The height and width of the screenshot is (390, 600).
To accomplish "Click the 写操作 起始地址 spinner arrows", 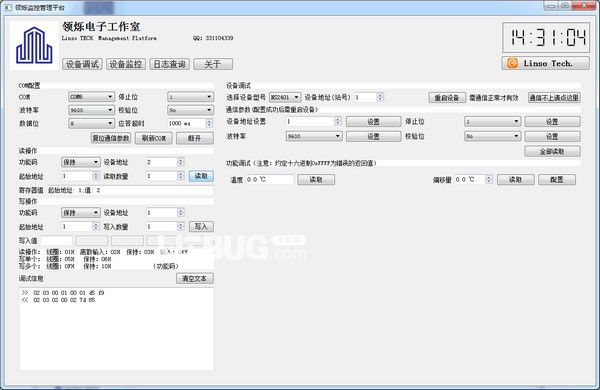I will (x=96, y=227).
